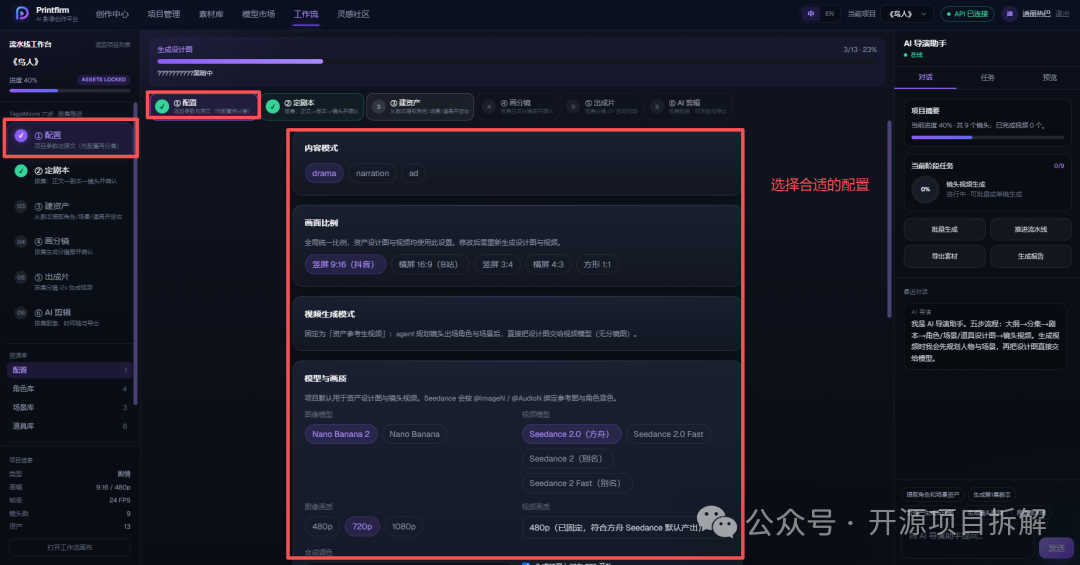This screenshot has width=1080, height=565.
Task: Choose aspect ratio 横屏 16:9（B站）
Action: (x=429, y=265)
